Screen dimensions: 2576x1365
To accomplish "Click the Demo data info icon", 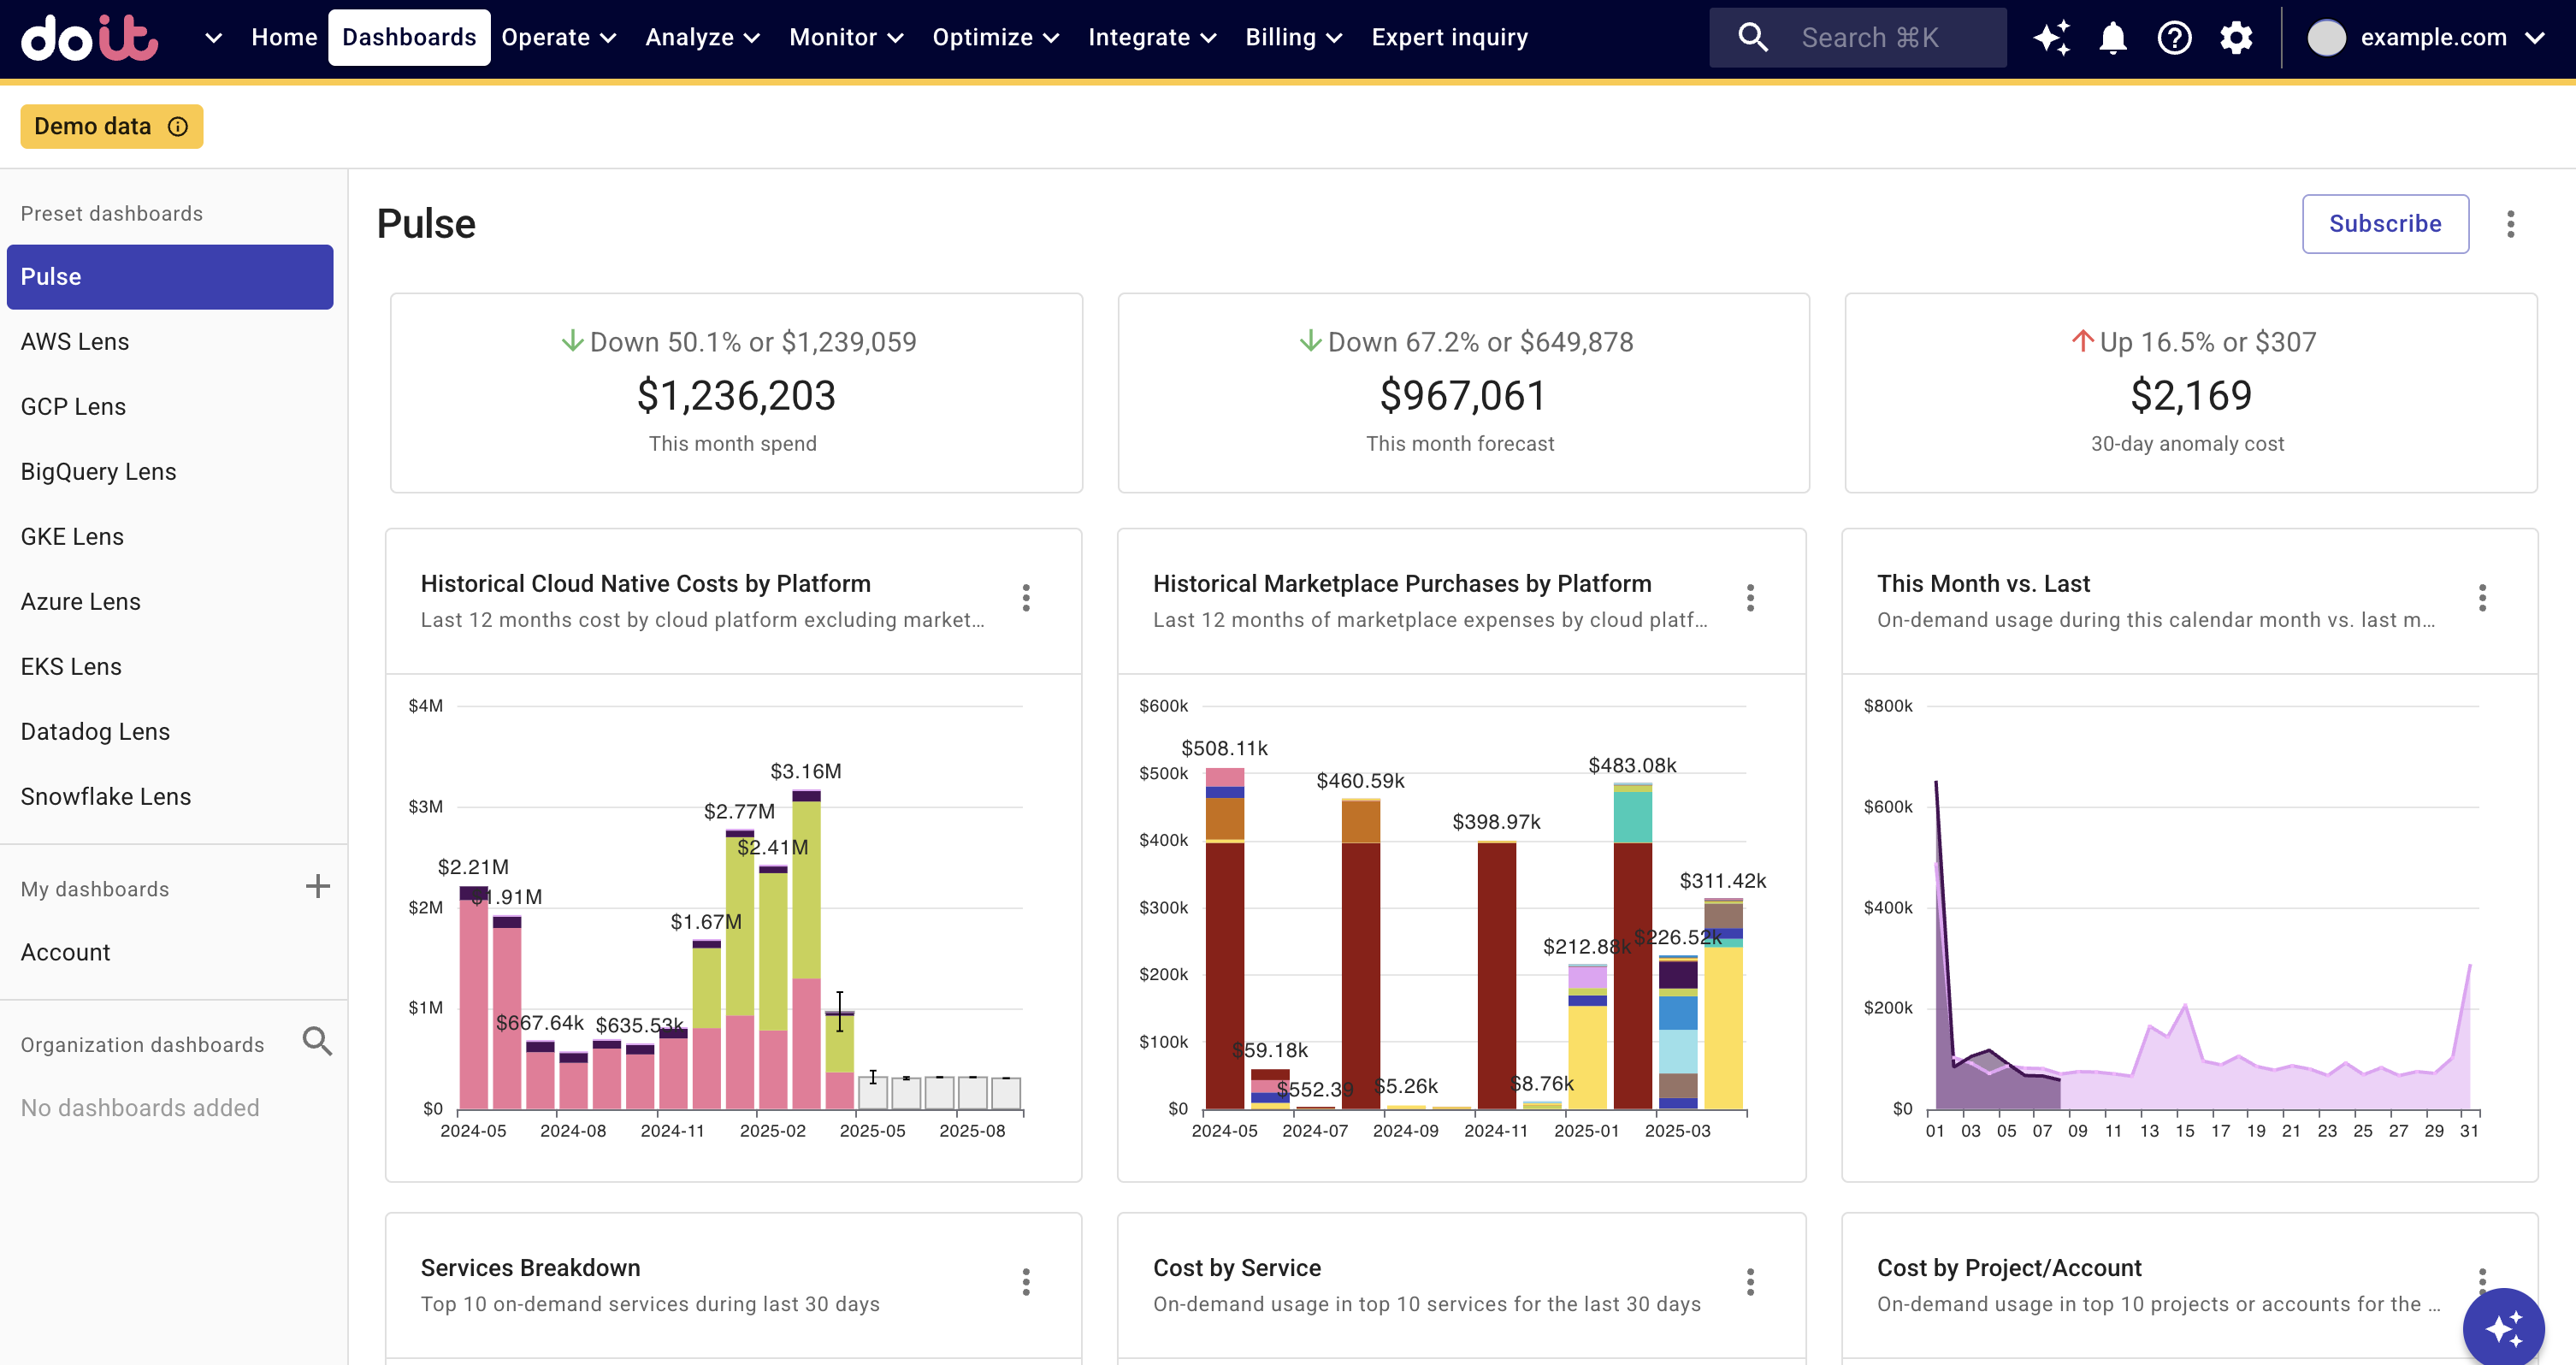I will pos(178,127).
